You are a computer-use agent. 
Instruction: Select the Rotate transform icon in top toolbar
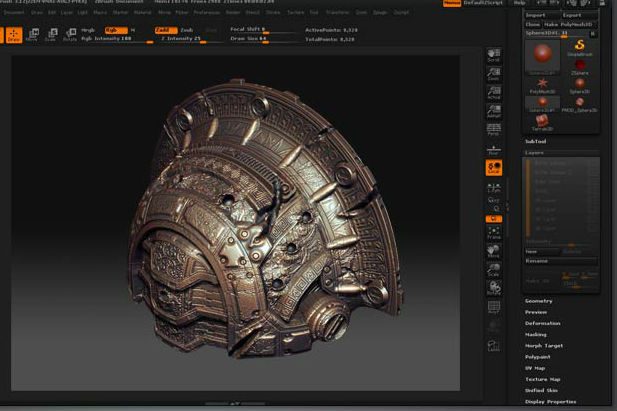tap(70, 35)
